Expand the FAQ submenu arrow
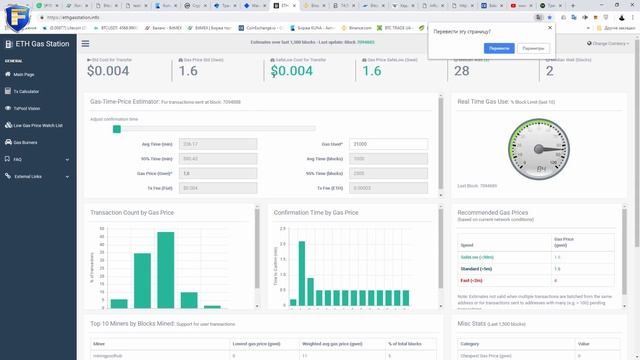This screenshot has width=640, height=360. 67,160
